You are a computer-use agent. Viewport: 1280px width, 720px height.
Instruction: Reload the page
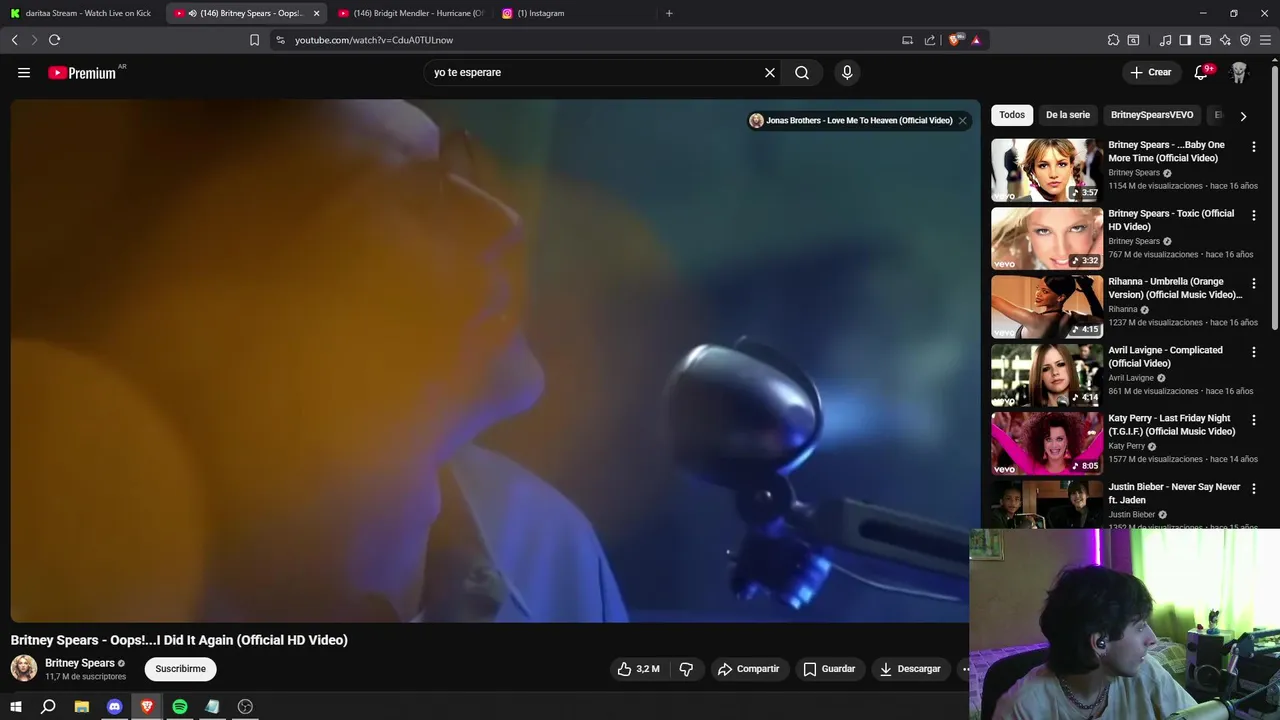tap(54, 40)
